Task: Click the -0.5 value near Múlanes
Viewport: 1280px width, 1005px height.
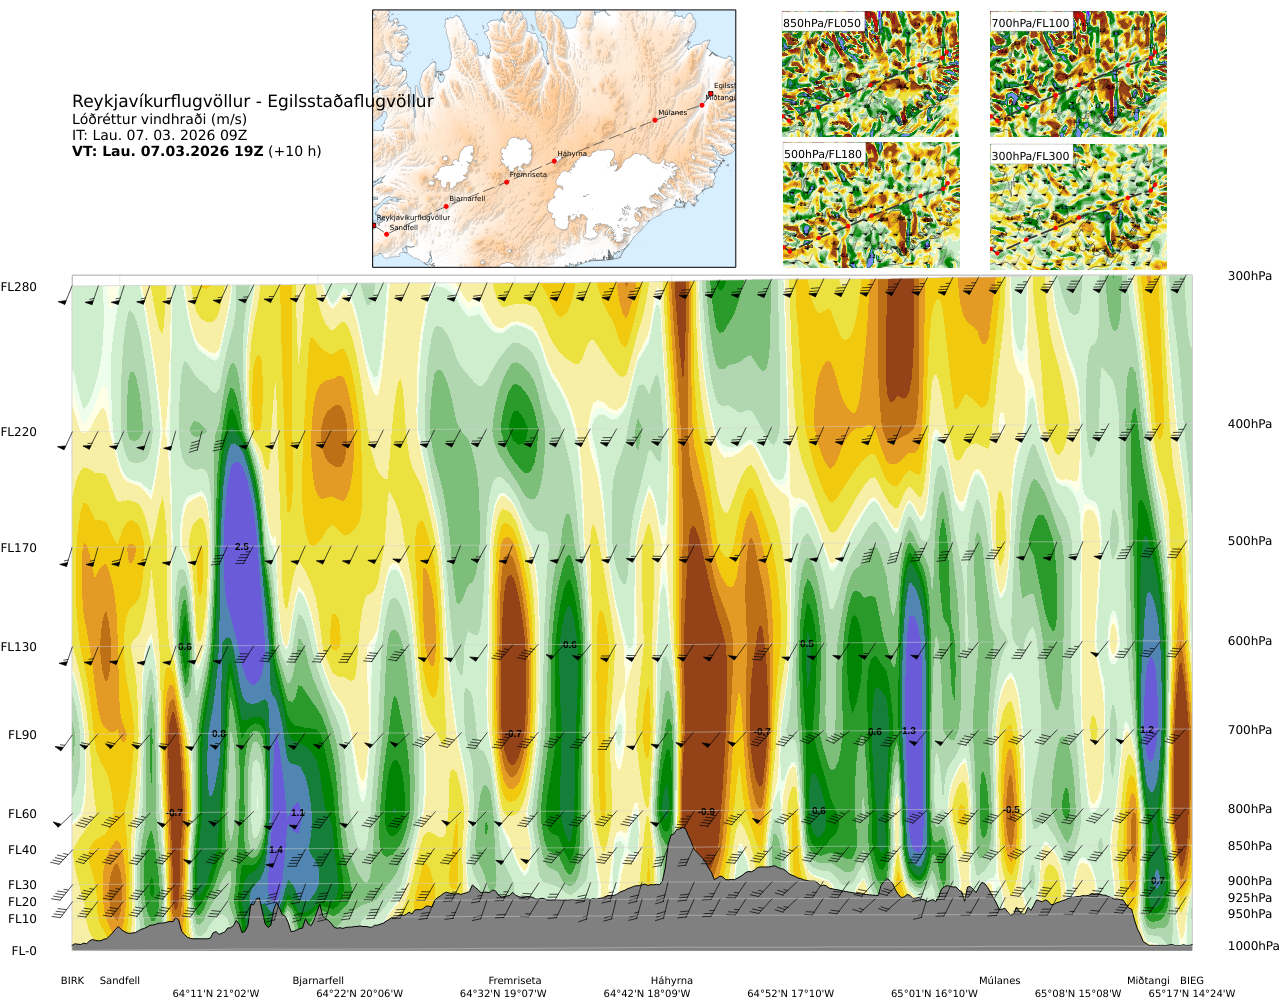Action: (x=1012, y=810)
